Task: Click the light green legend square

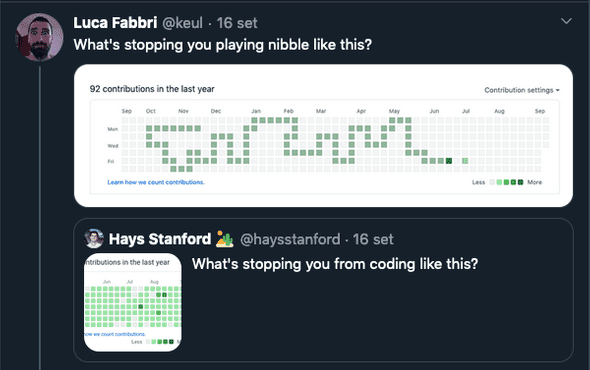Action: coord(499,182)
